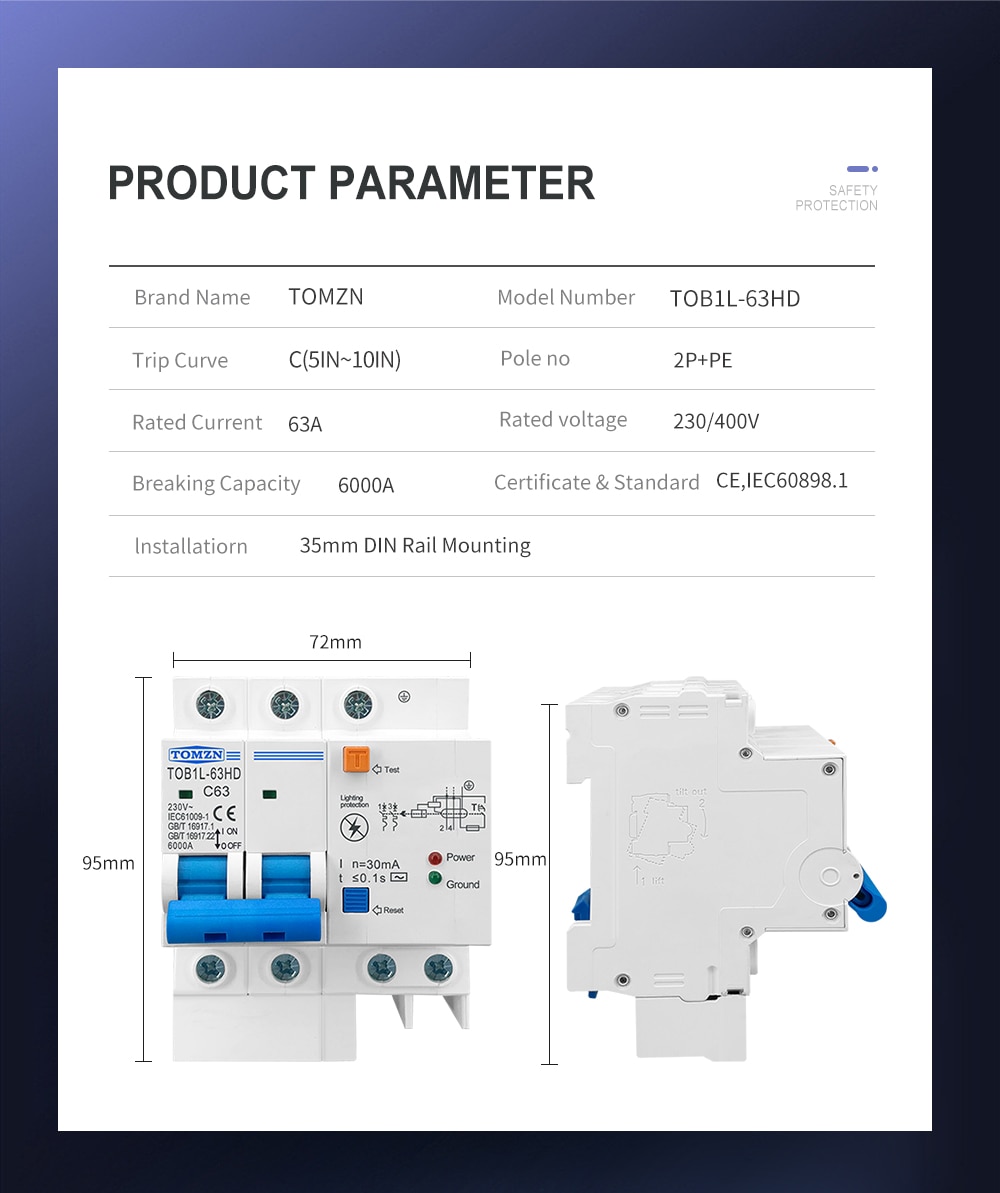
Task: Click the wiring diagram on the breaker face
Action: 432,807
